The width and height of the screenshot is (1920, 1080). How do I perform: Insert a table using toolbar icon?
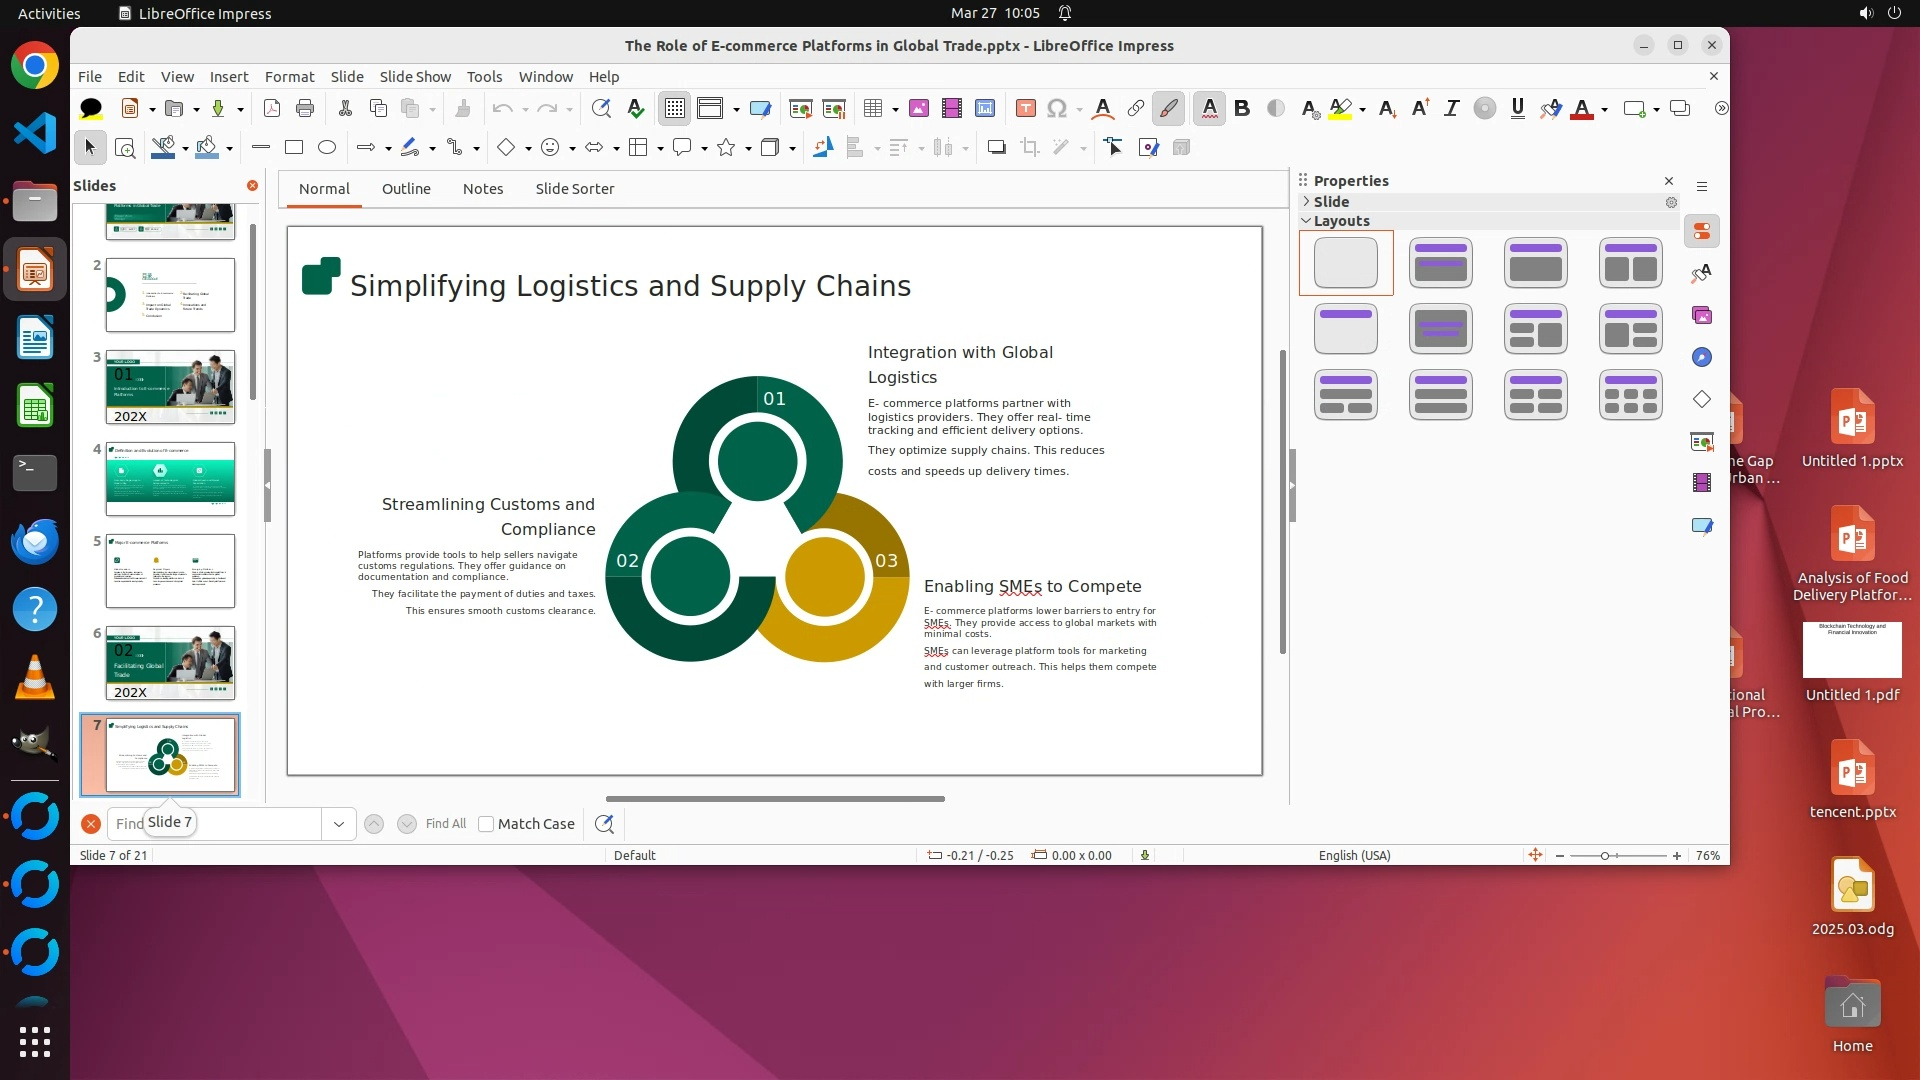coord(873,108)
